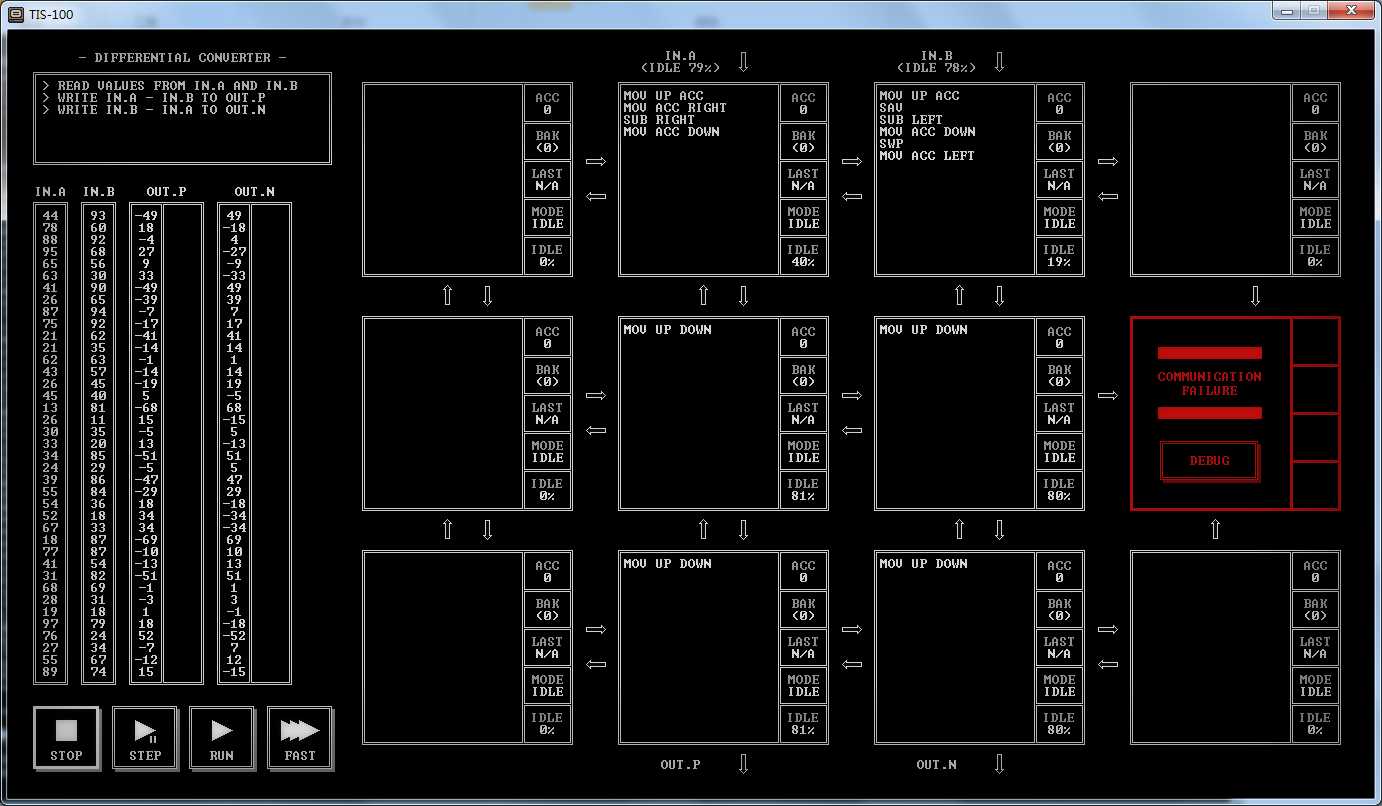This screenshot has height=806, width=1382.
Task: Click the STEP button
Action: pyautogui.click(x=144, y=738)
